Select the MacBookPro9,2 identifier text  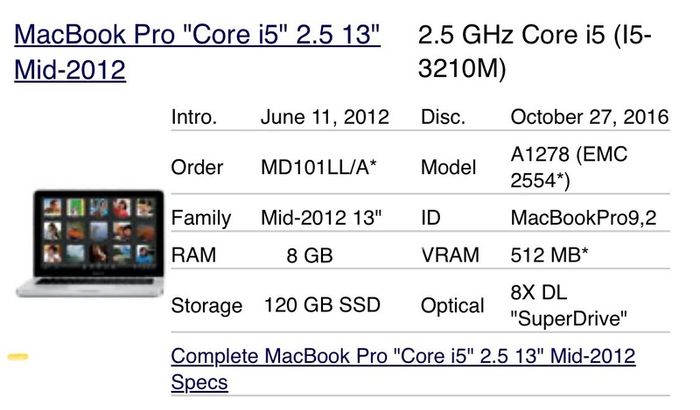click(583, 218)
